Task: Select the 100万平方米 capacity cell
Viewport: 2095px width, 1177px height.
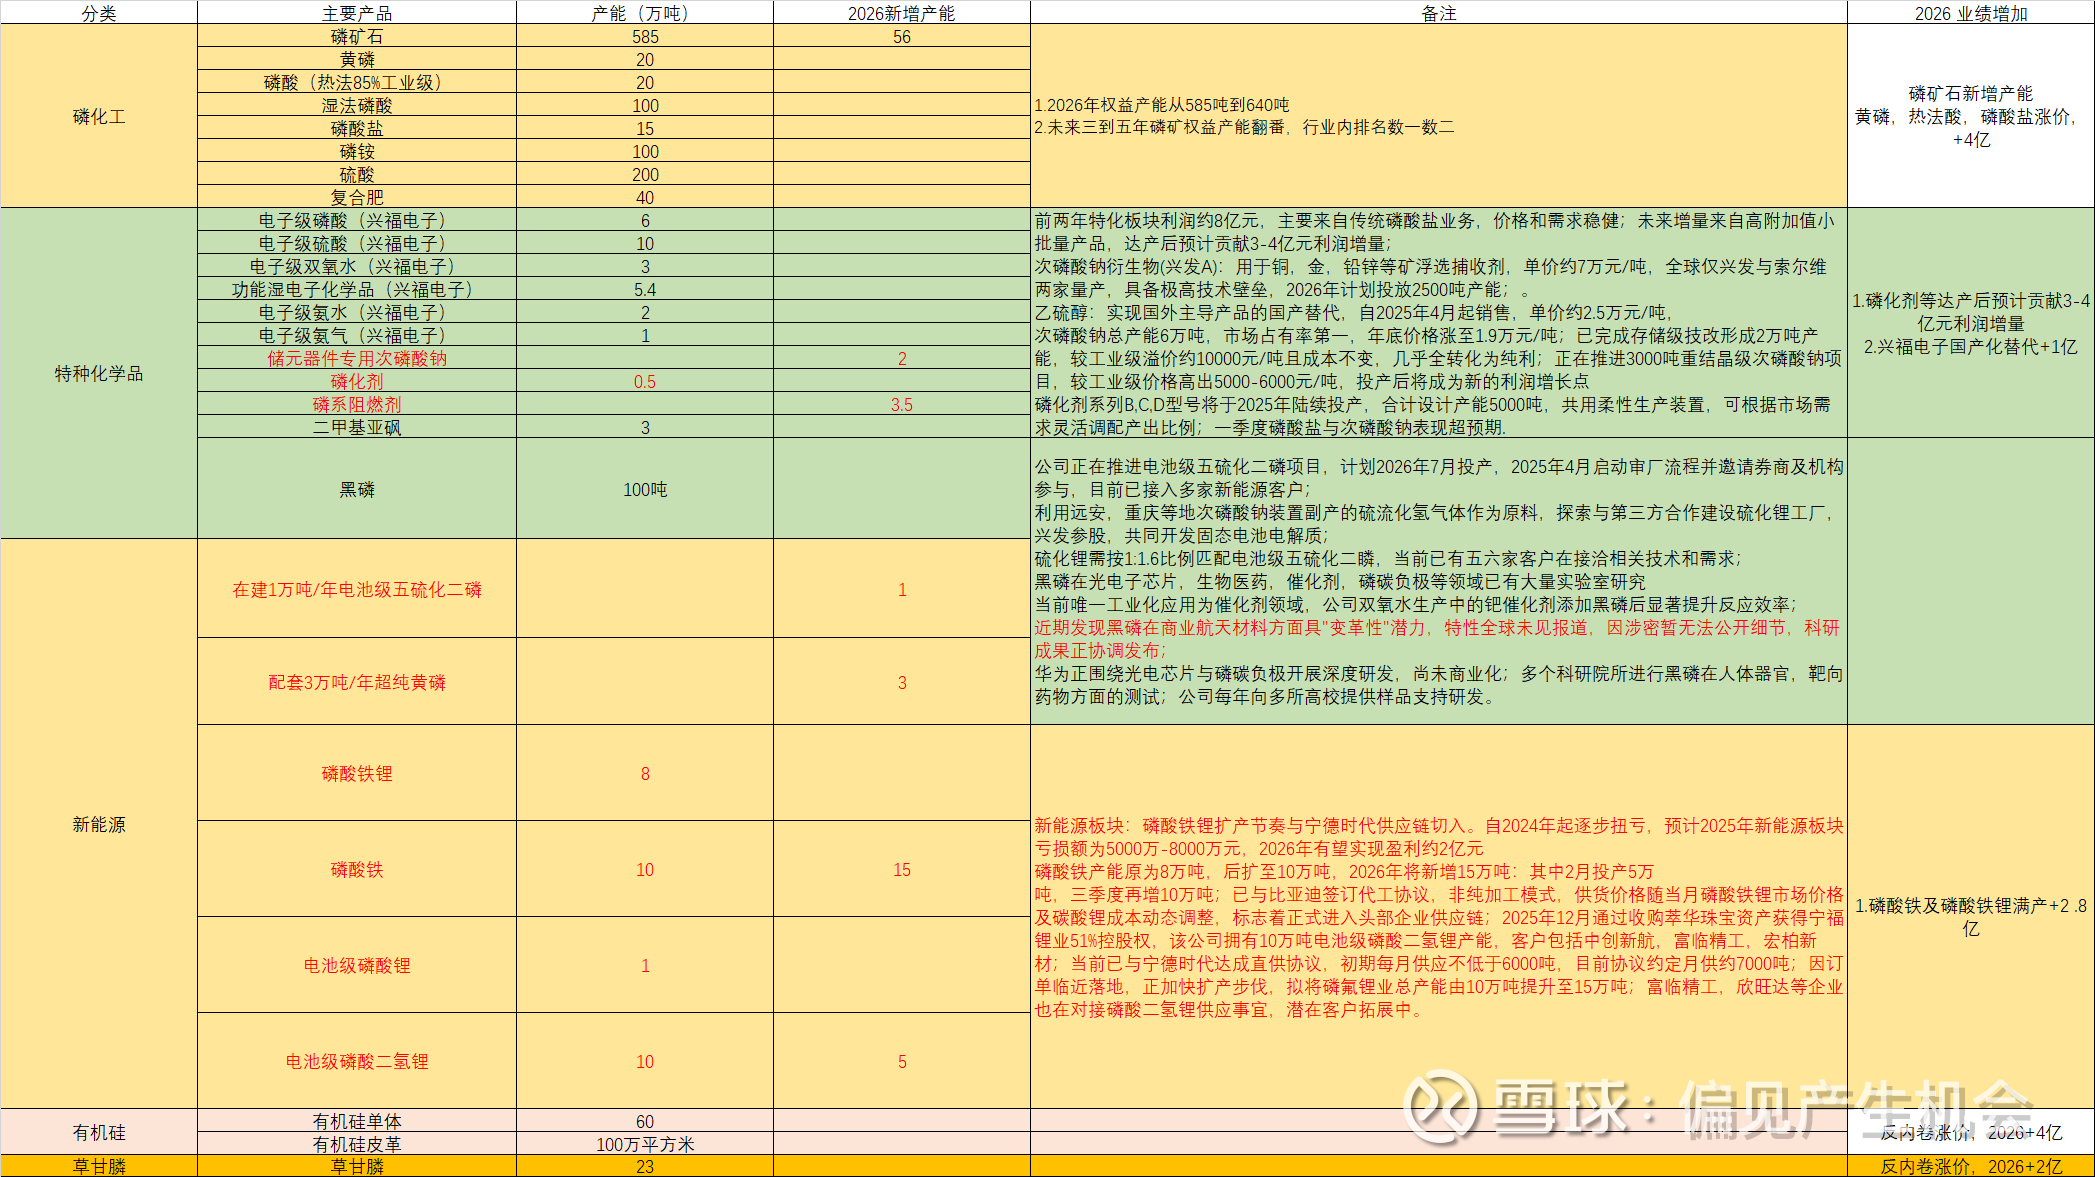Action: [645, 1144]
